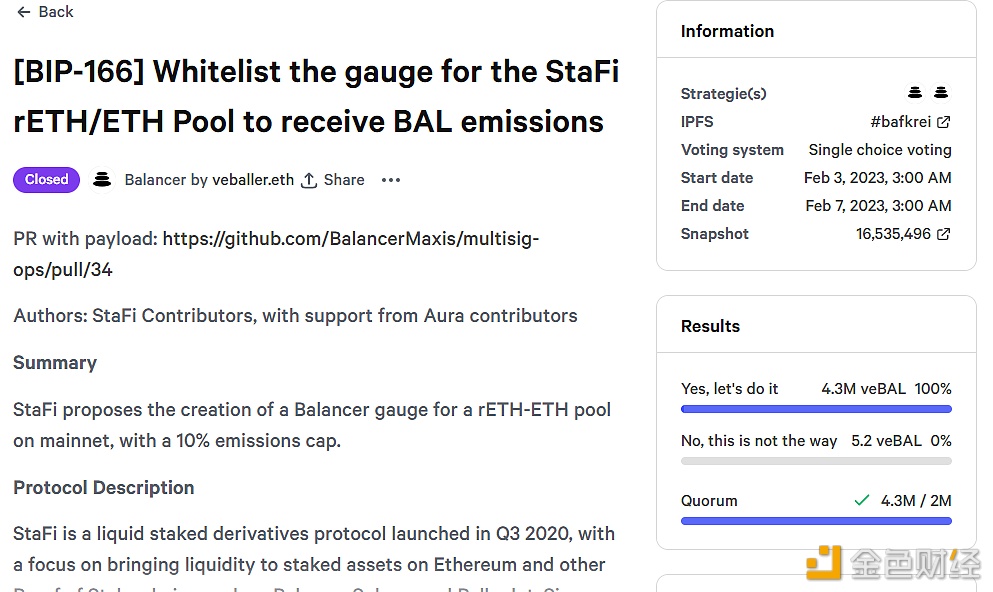
Task: Click the 16,535,496 snapshot block number
Action: [x=893, y=234]
